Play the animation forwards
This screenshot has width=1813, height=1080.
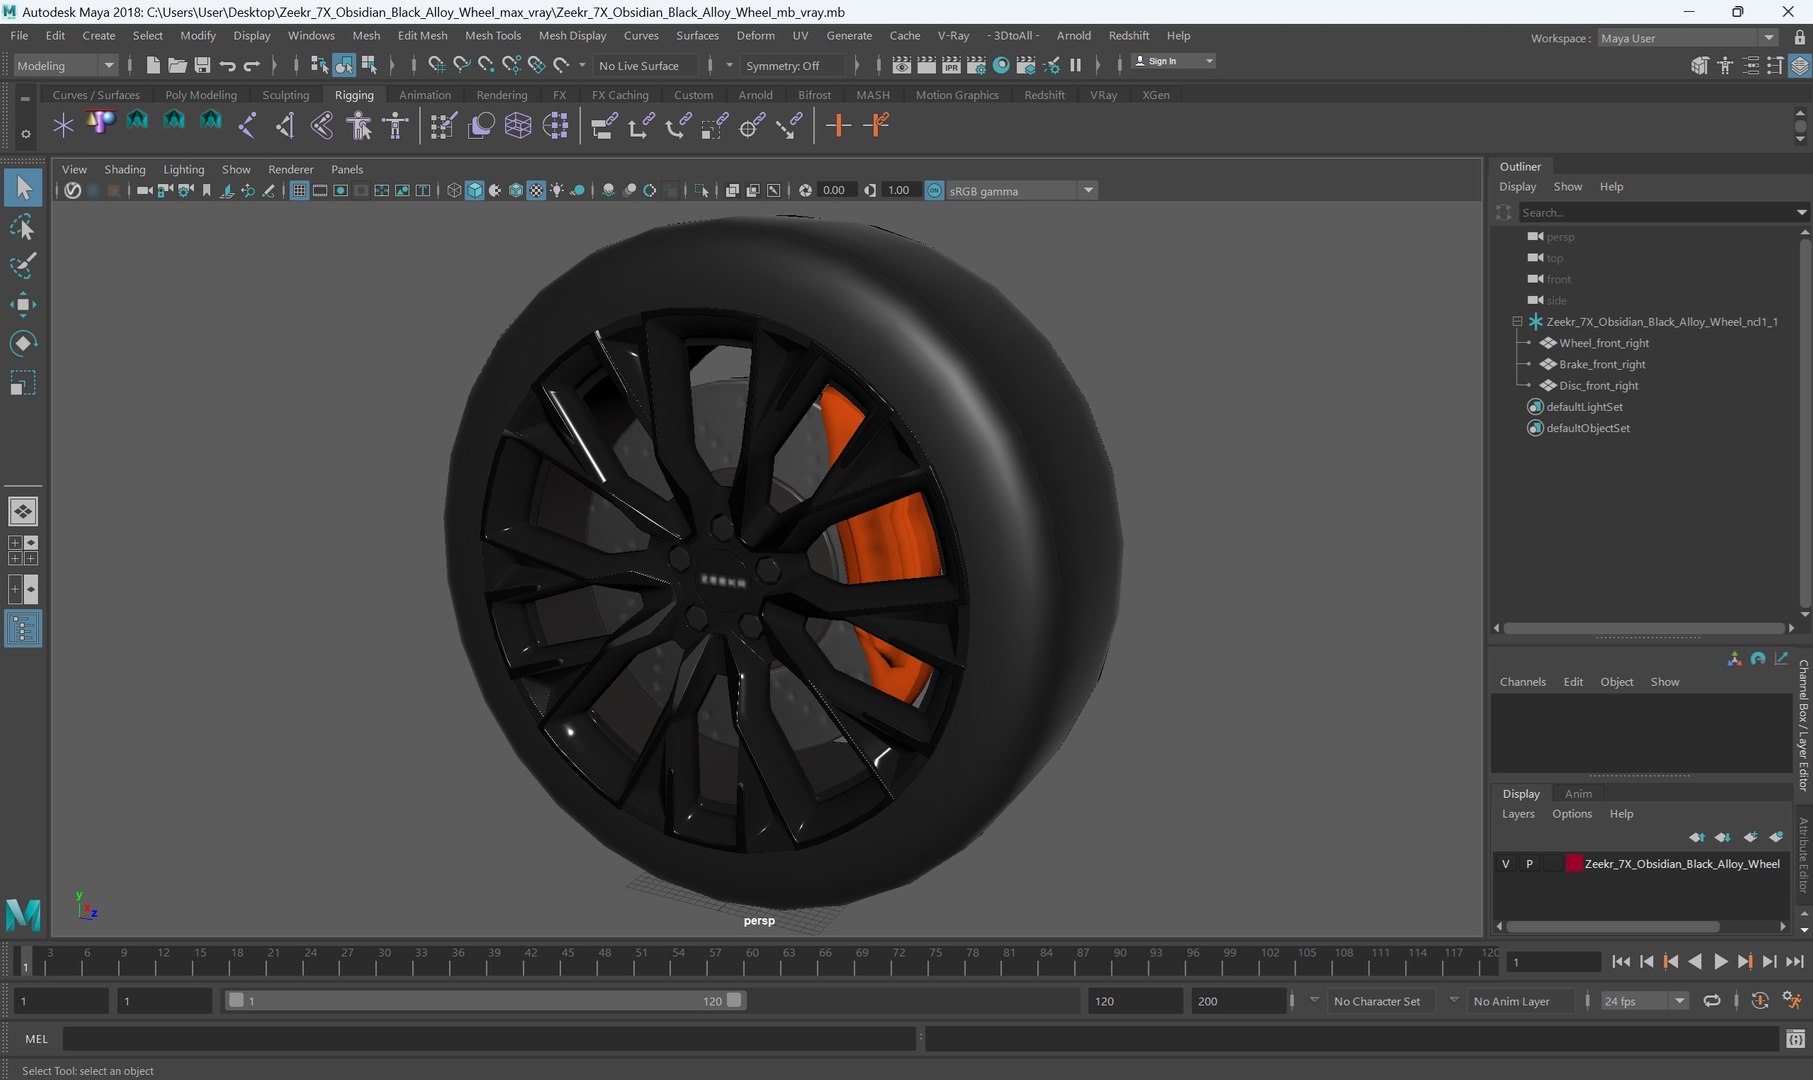tap(1720, 961)
